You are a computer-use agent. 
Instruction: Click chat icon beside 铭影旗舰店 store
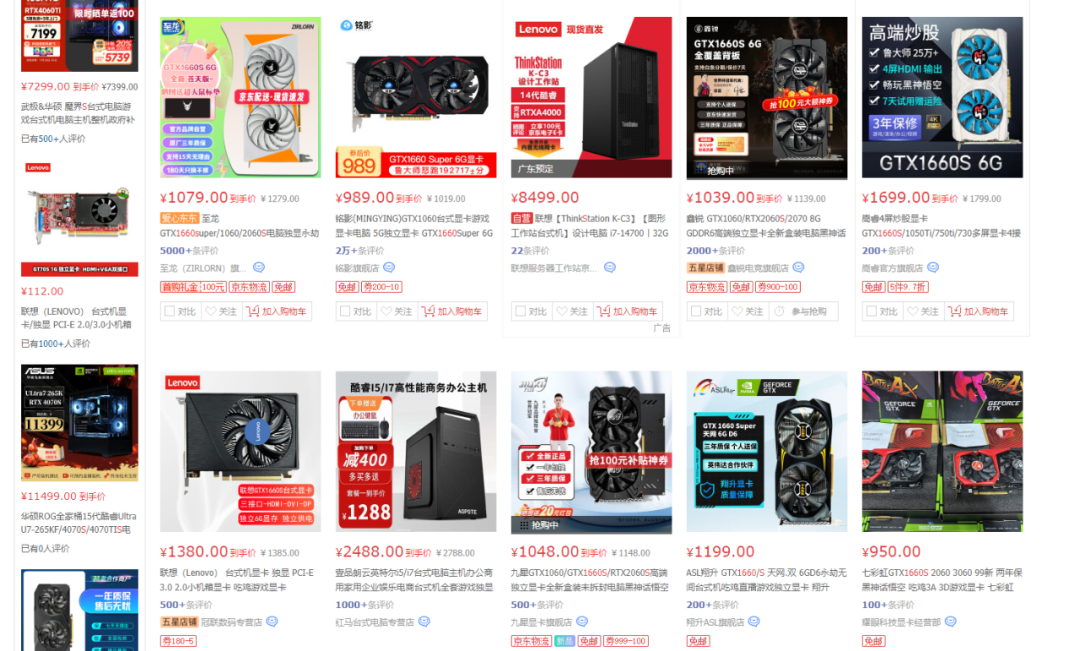389,267
